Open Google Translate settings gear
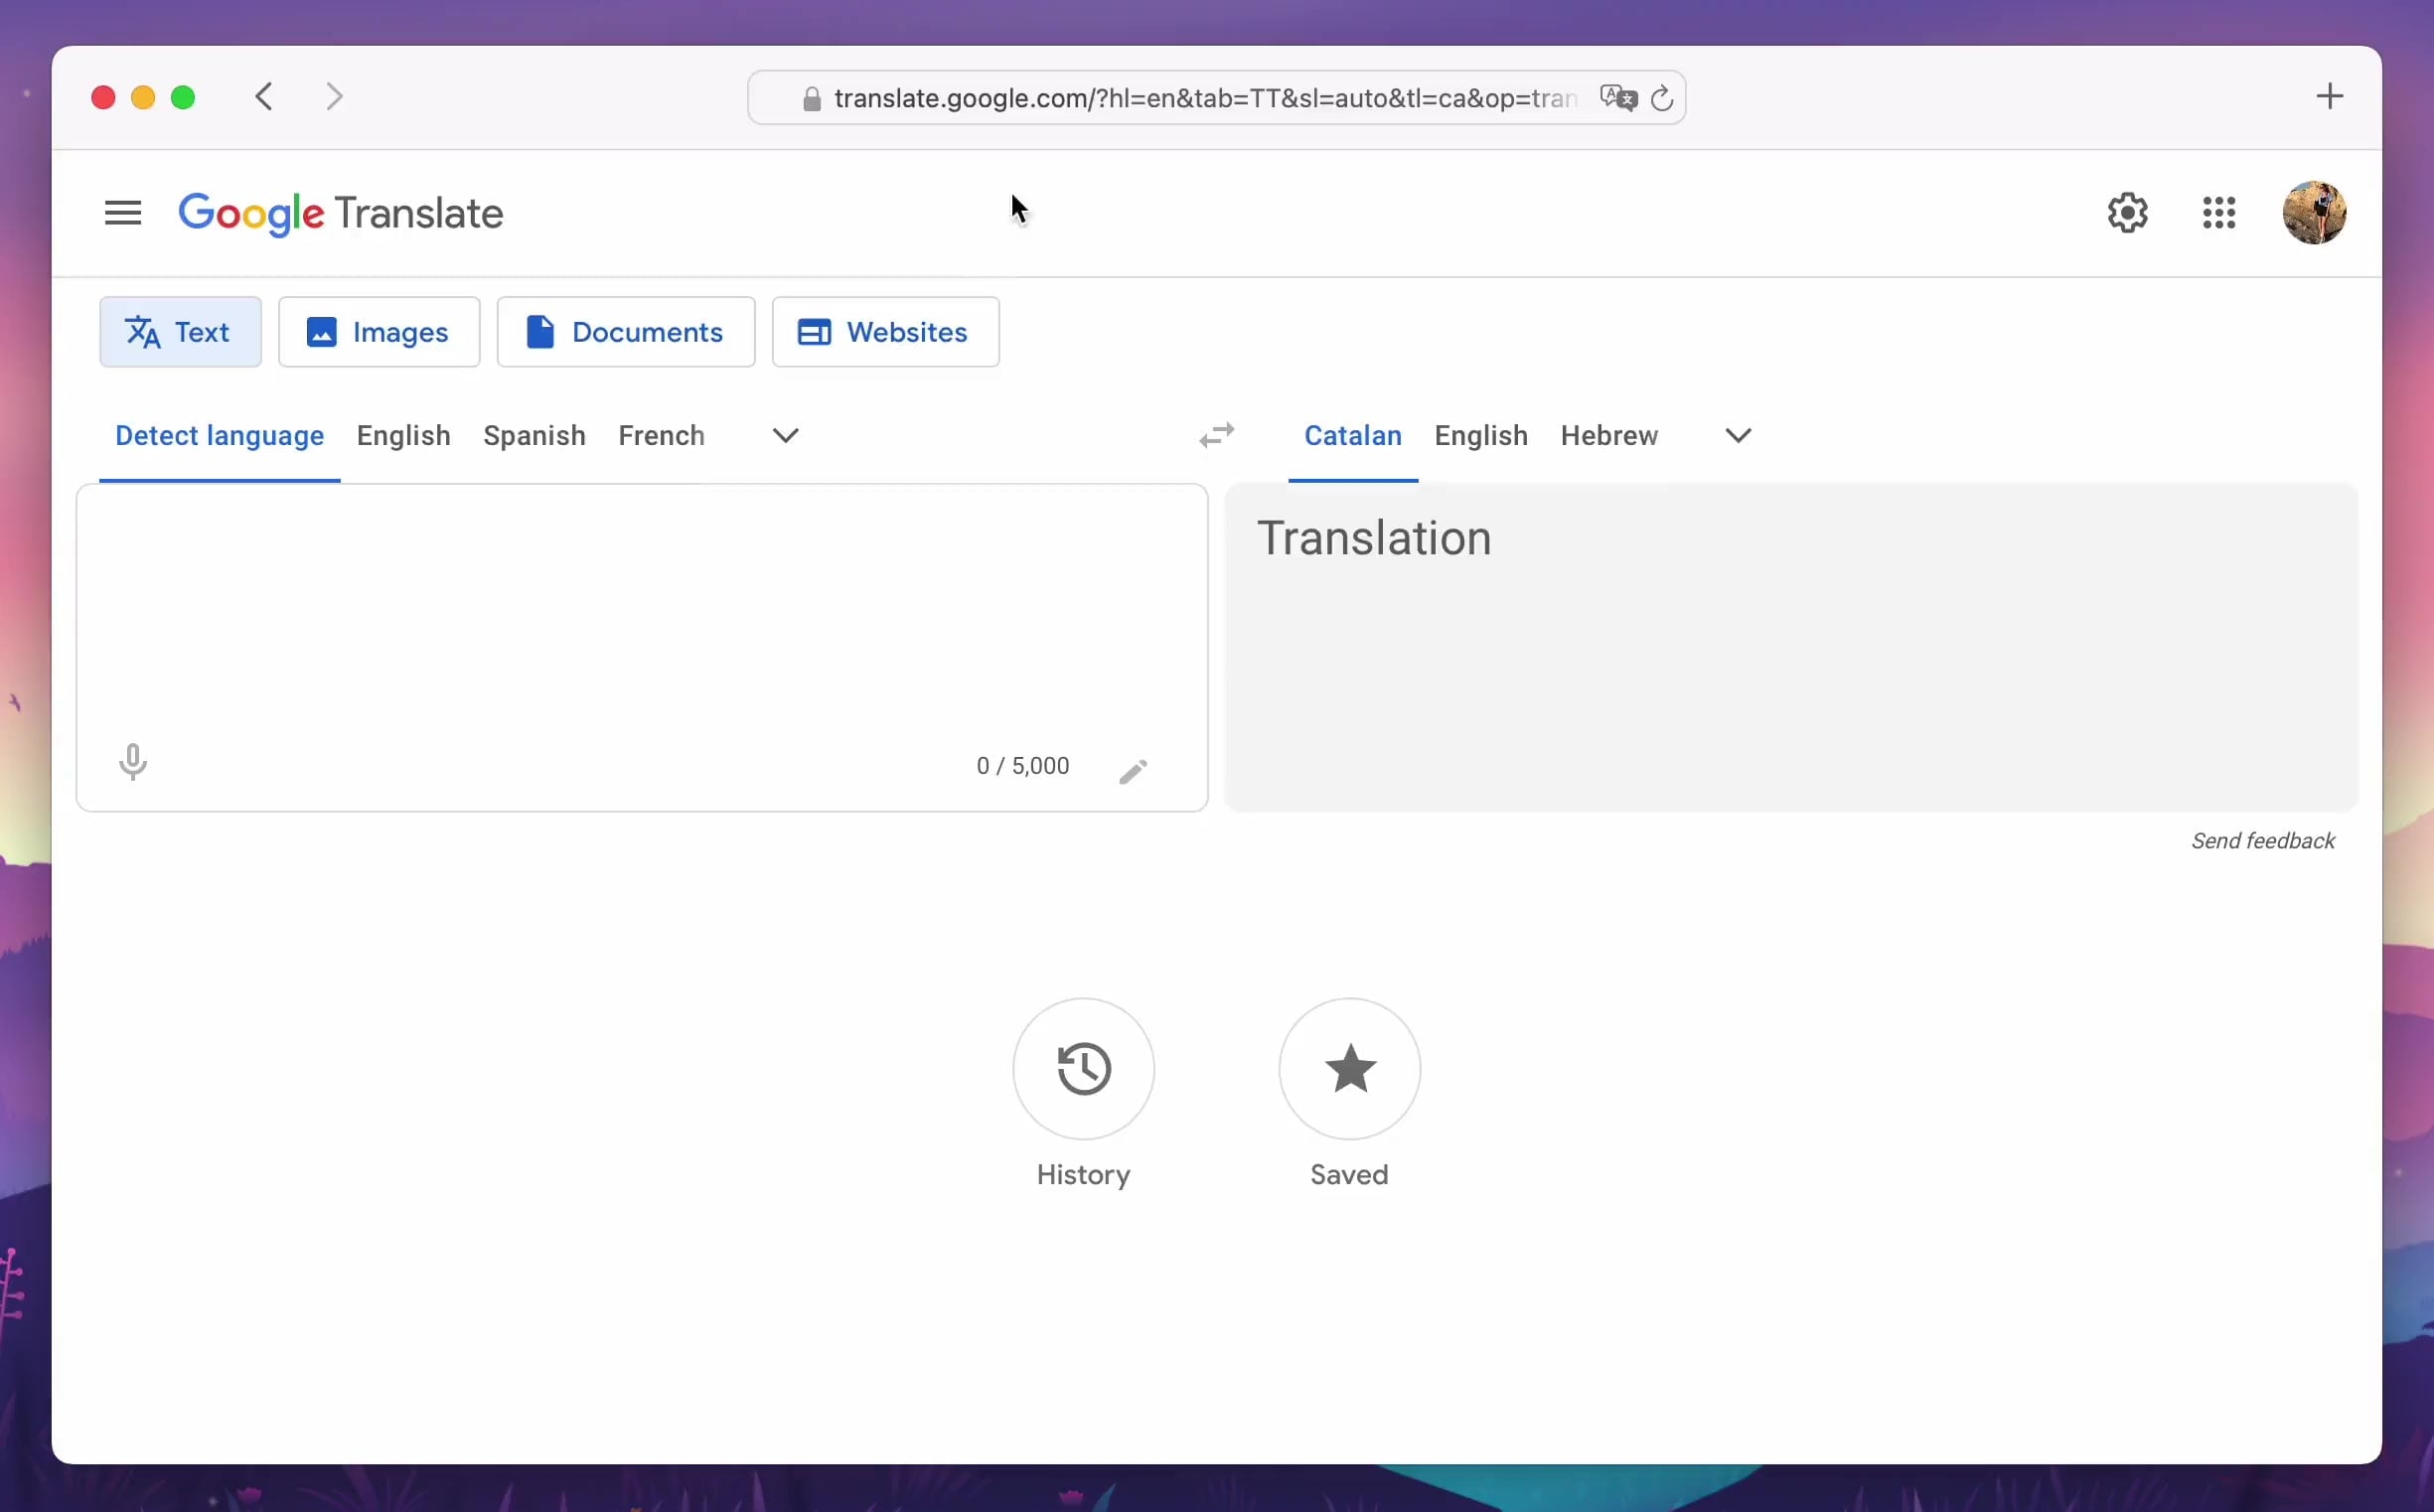 coord(2127,213)
